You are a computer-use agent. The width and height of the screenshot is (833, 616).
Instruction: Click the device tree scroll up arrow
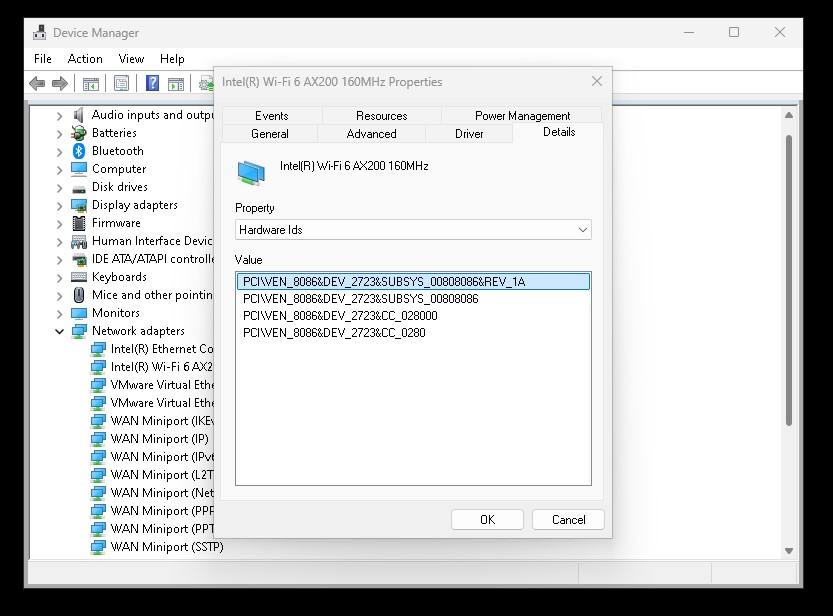(x=789, y=115)
